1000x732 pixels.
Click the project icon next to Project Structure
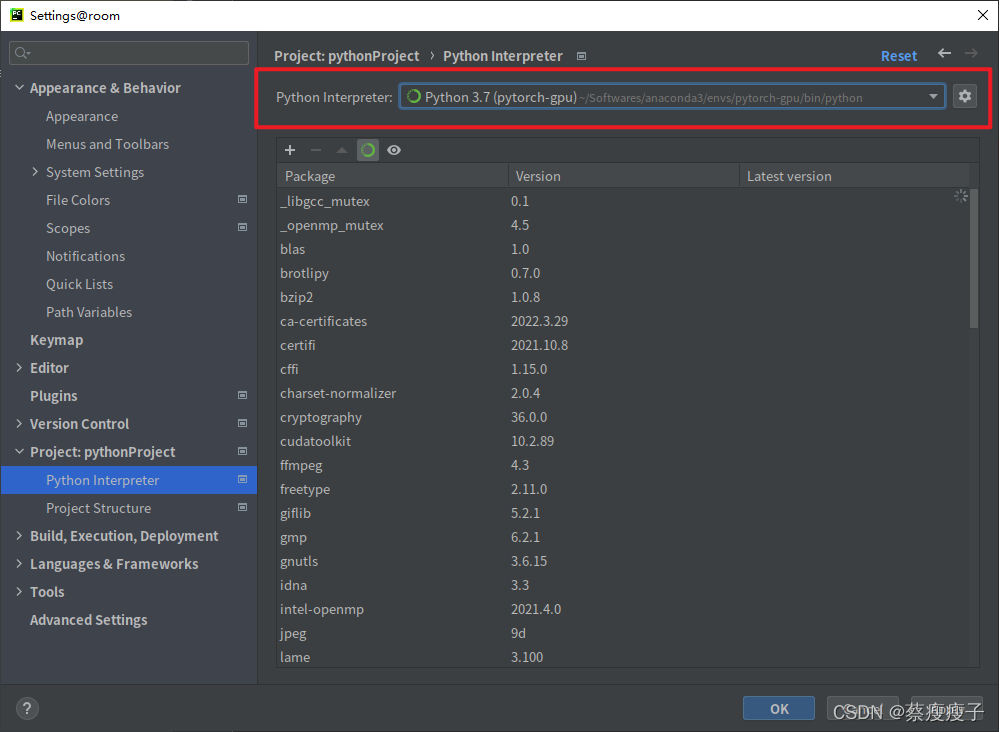pos(242,507)
